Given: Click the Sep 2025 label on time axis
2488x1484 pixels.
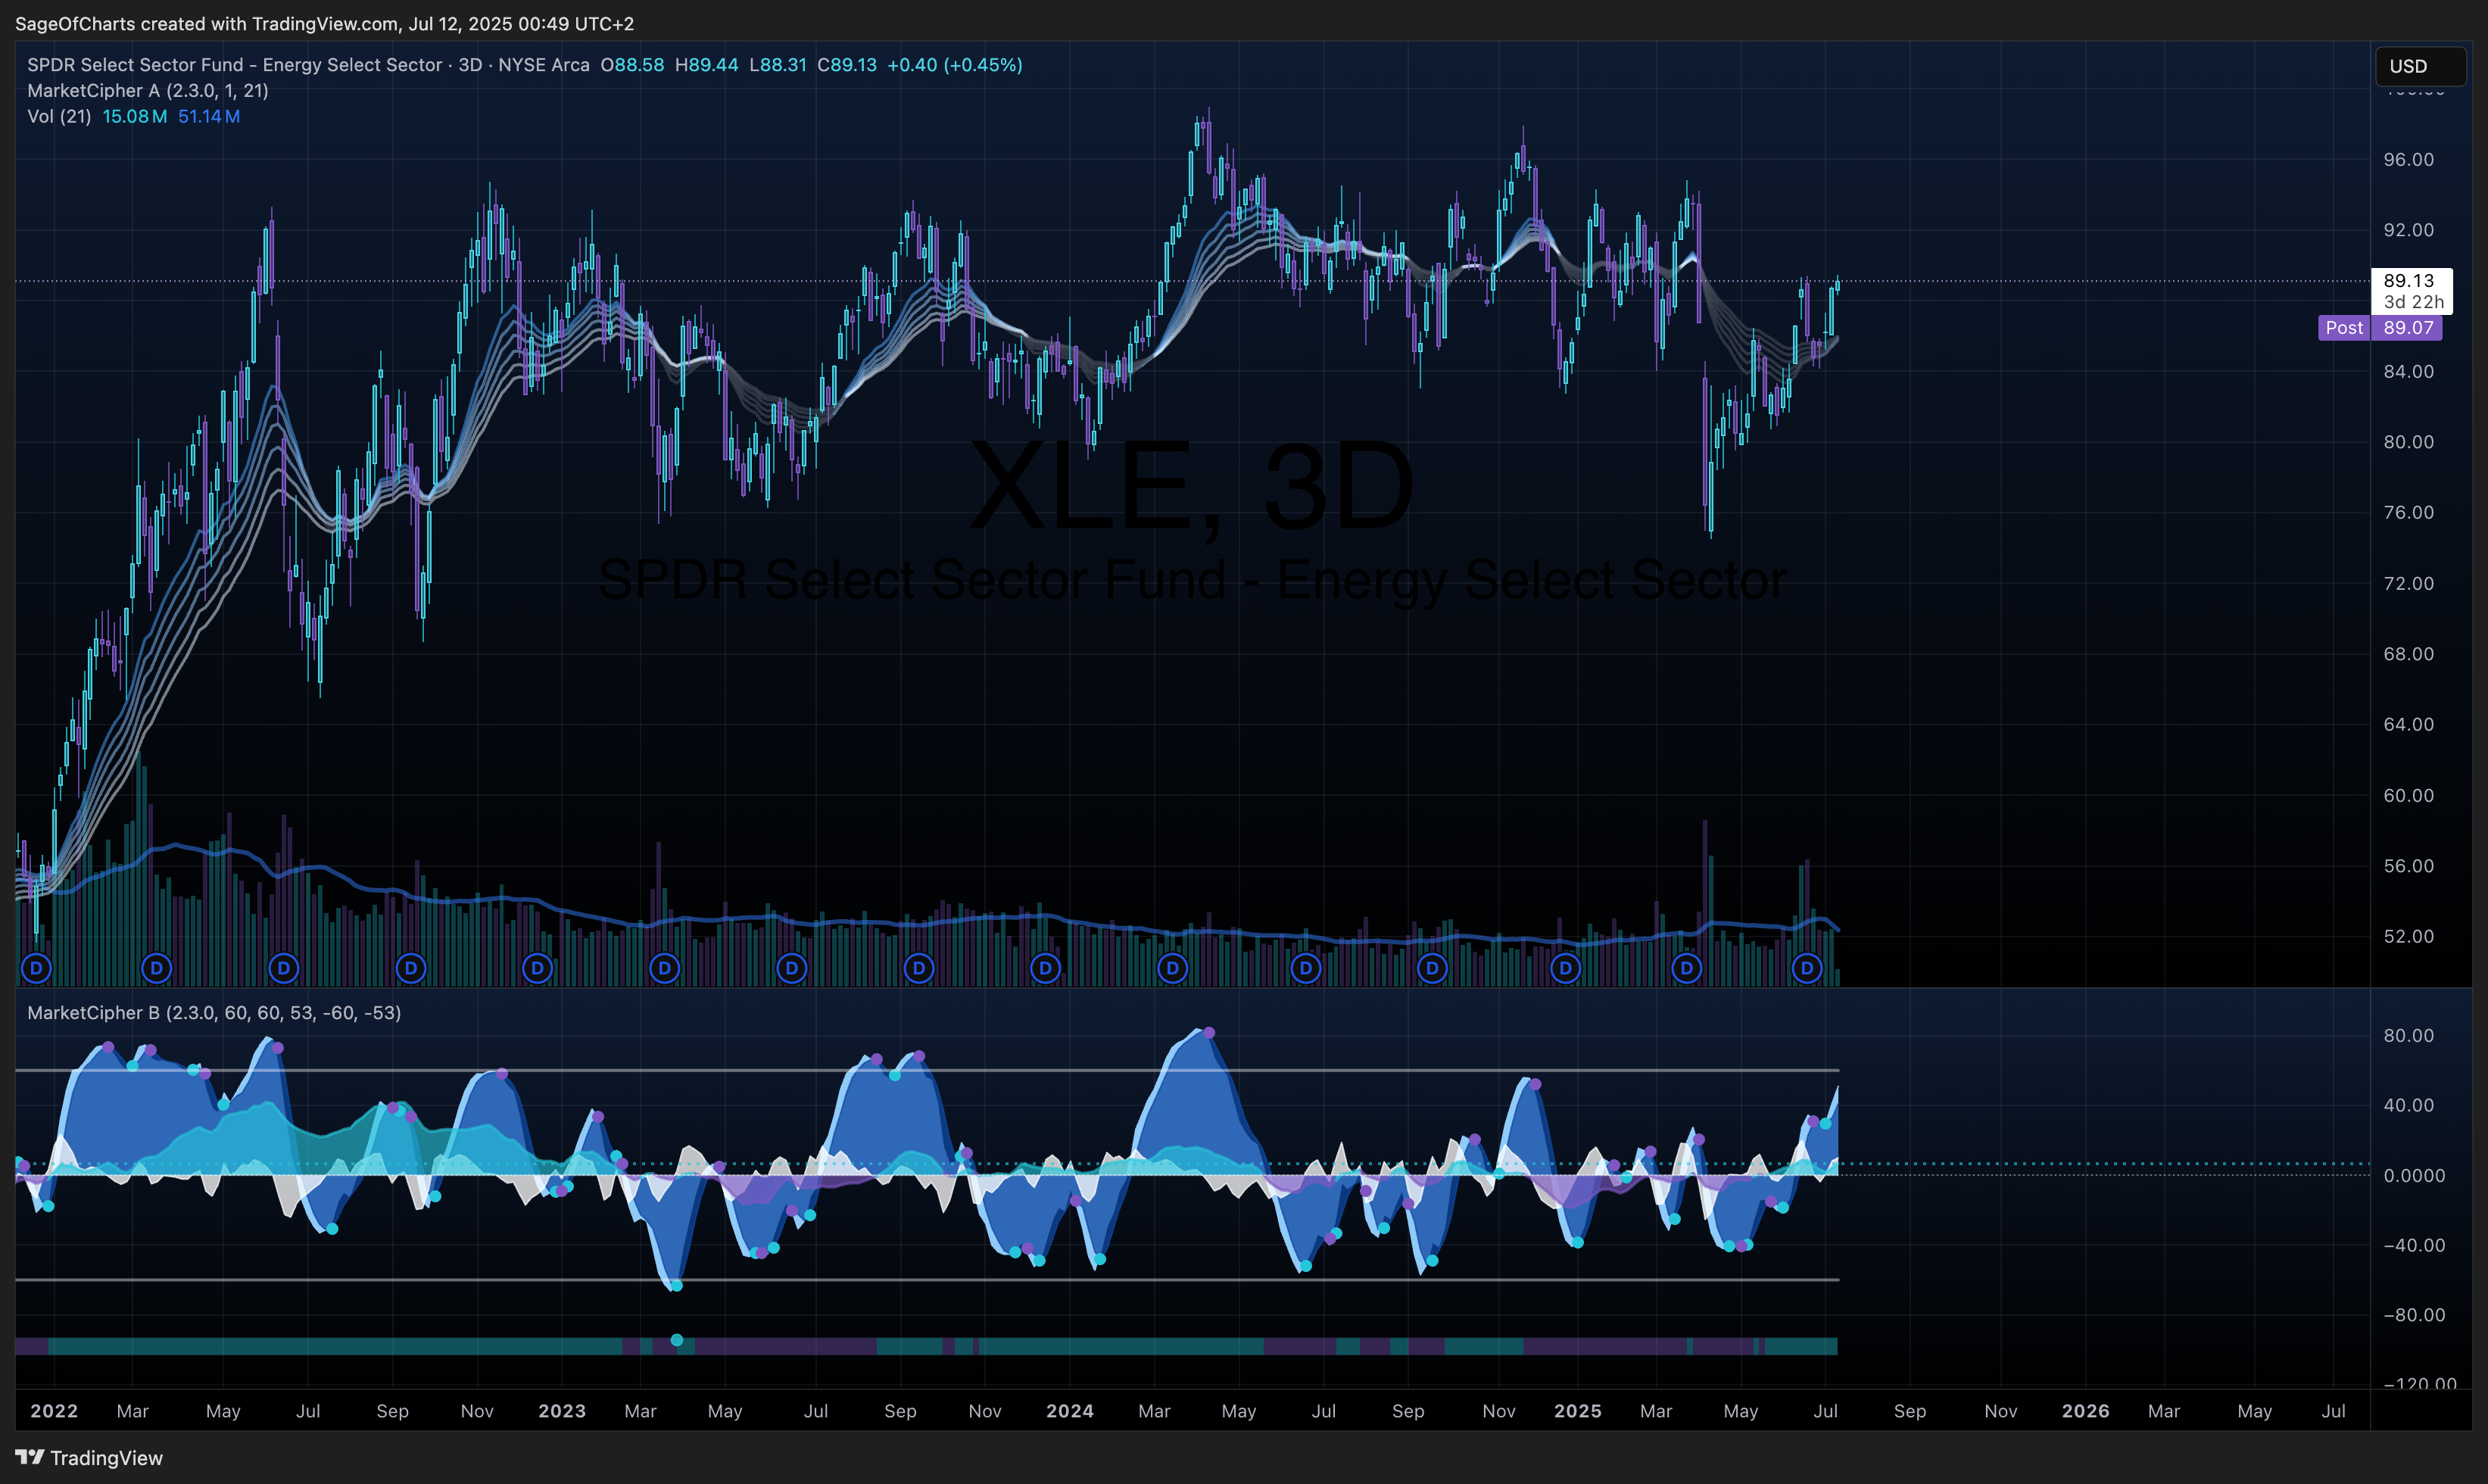Looking at the screenshot, I should click(1909, 1411).
